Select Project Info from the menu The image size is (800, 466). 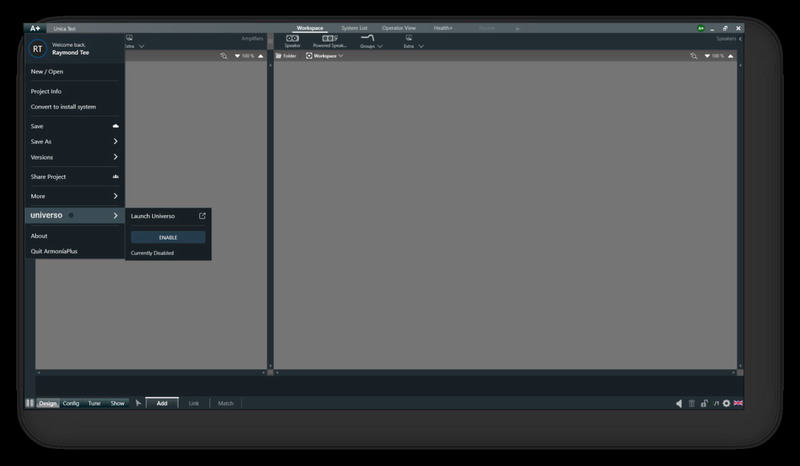pos(46,91)
